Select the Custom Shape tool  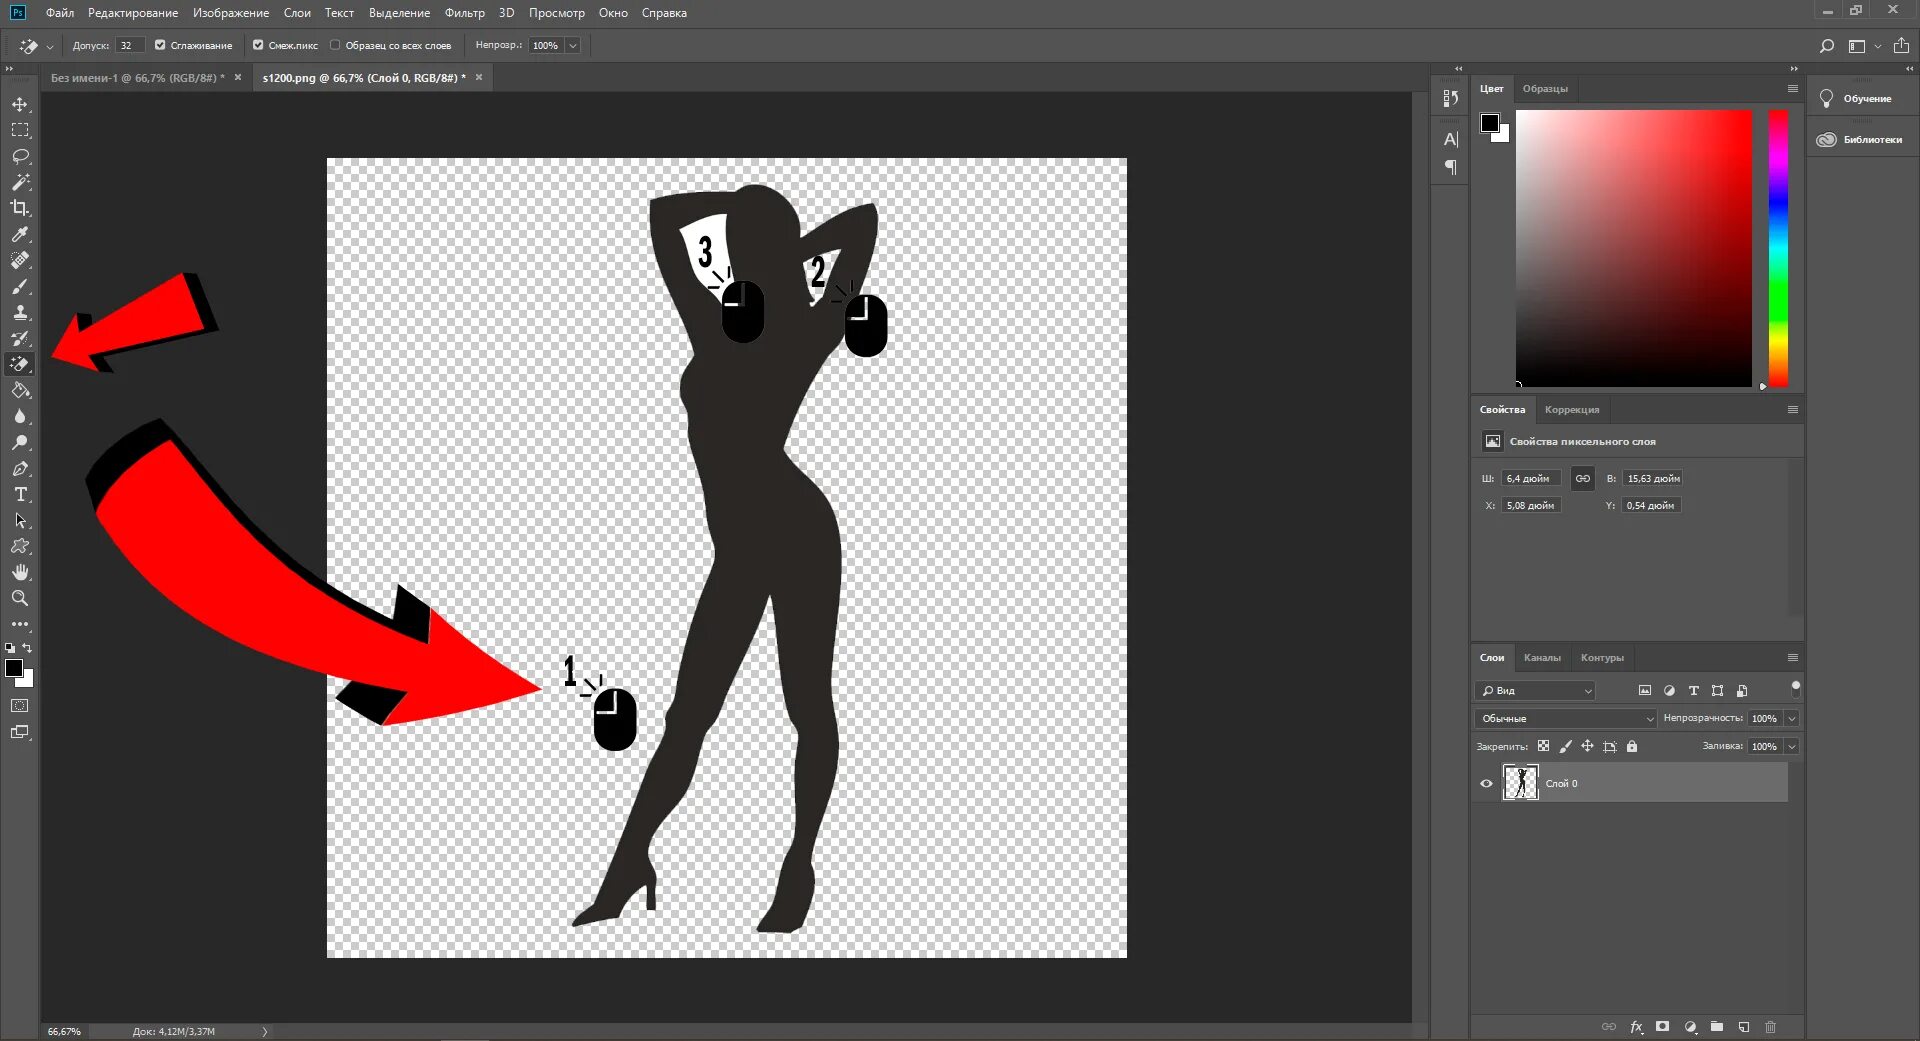click(x=20, y=547)
